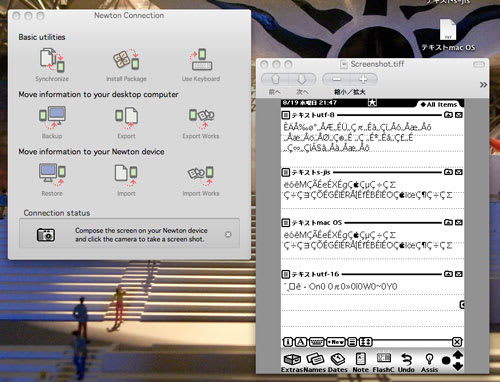Open note icon for テキストutf-8

coord(286,115)
